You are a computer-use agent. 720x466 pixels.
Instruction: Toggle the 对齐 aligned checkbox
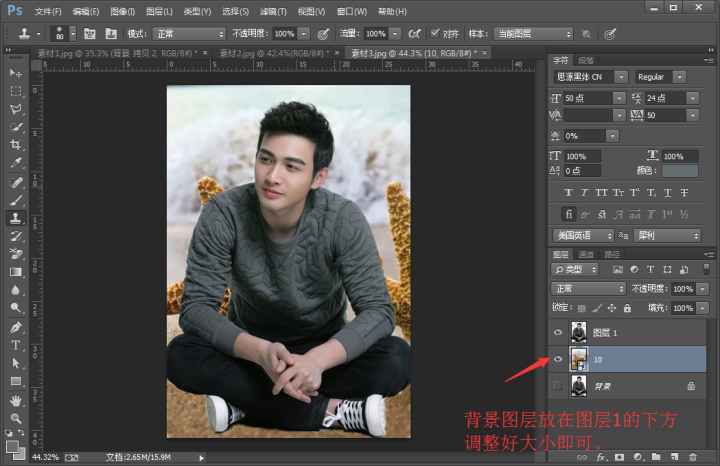(434, 33)
